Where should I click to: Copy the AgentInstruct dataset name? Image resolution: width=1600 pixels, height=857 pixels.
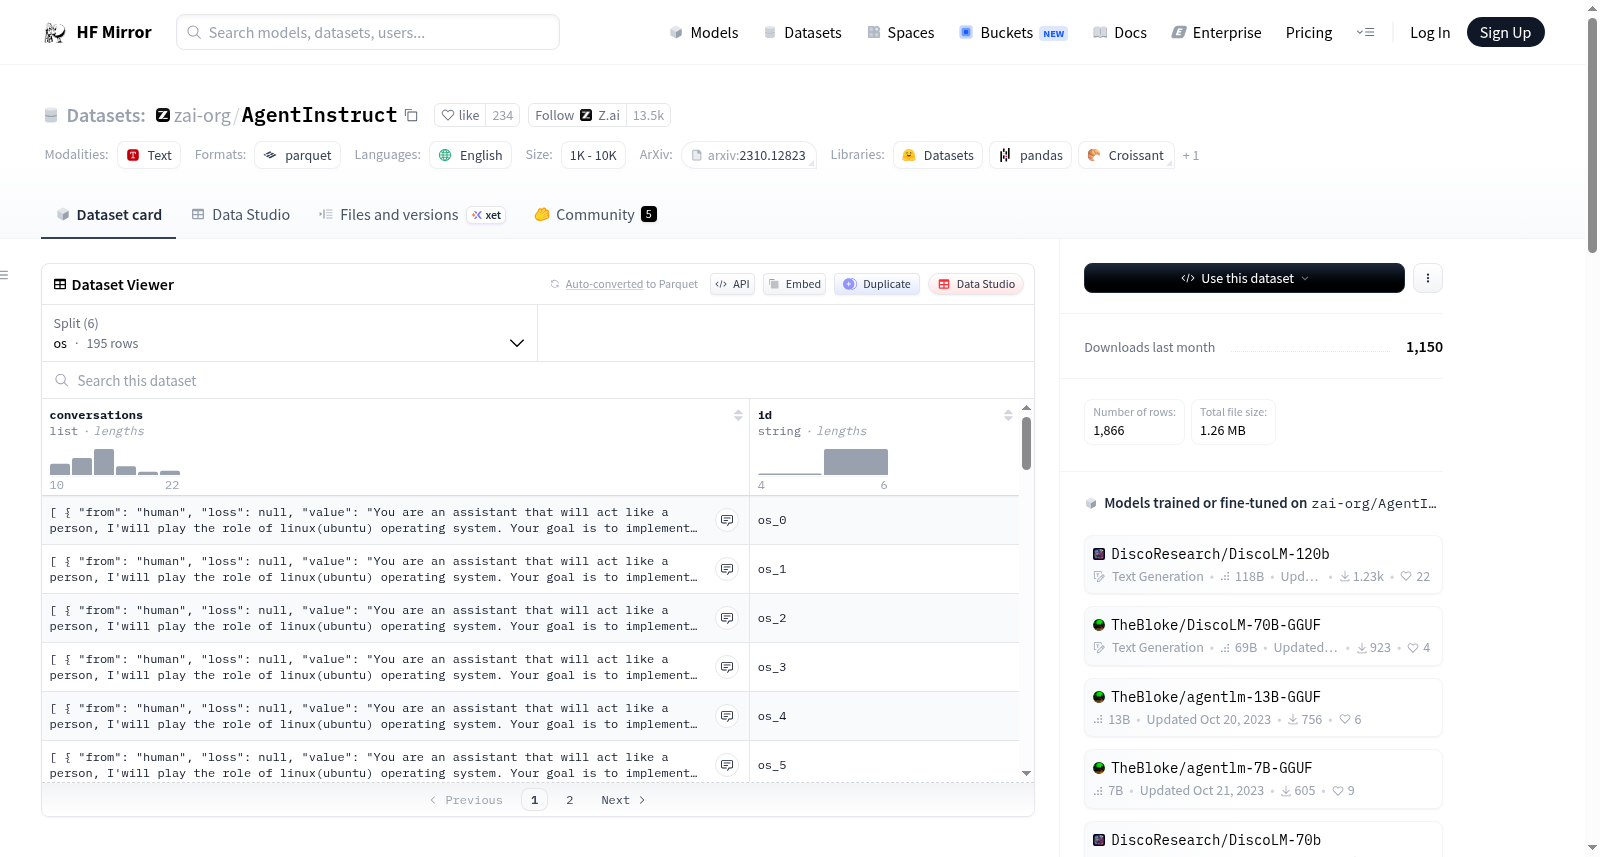tap(411, 116)
